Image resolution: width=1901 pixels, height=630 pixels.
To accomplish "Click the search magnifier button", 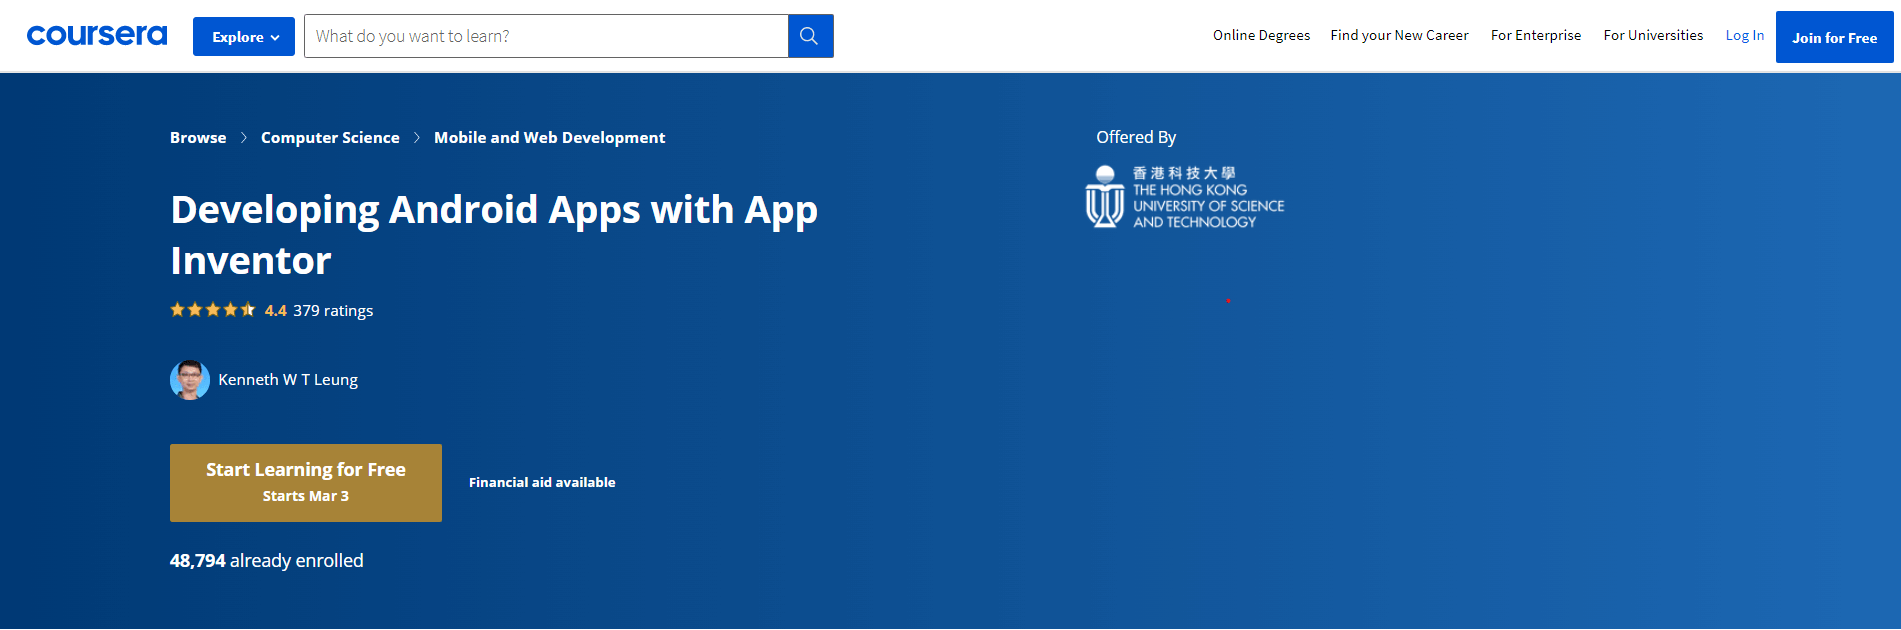I will click(x=810, y=36).
